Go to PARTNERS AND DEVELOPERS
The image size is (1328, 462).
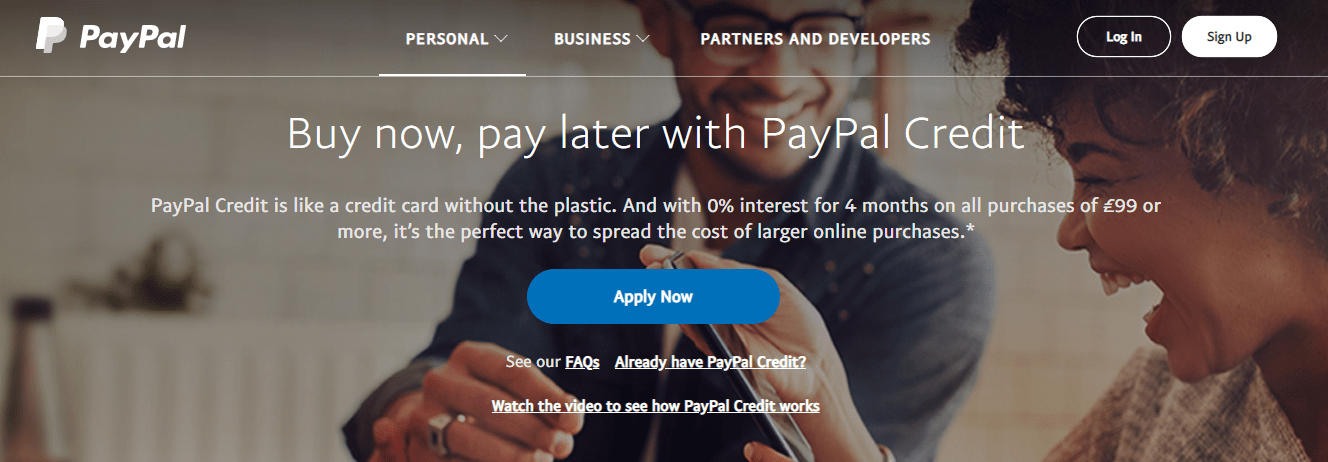pos(815,39)
